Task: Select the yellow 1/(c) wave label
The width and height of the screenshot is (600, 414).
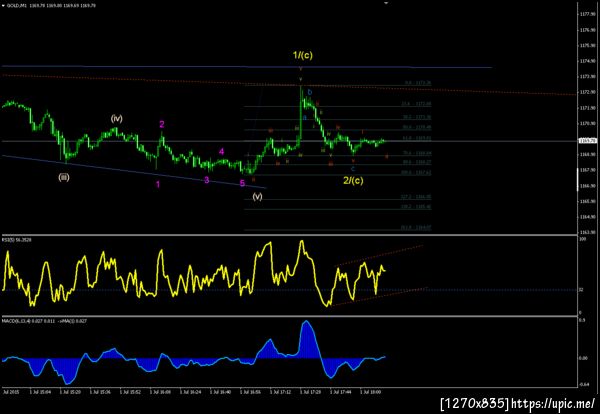Action: coord(303,55)
